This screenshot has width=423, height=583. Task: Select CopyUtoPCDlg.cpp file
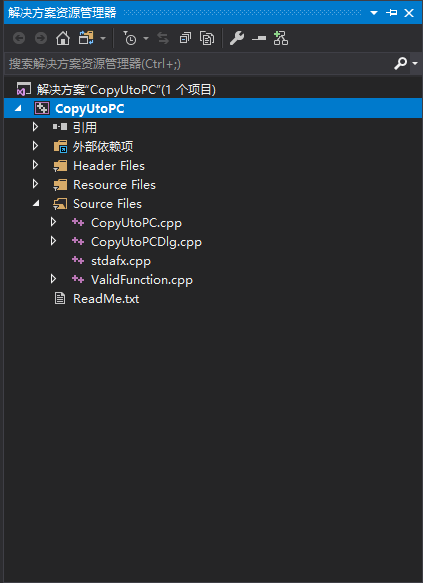tap(146, 242)
